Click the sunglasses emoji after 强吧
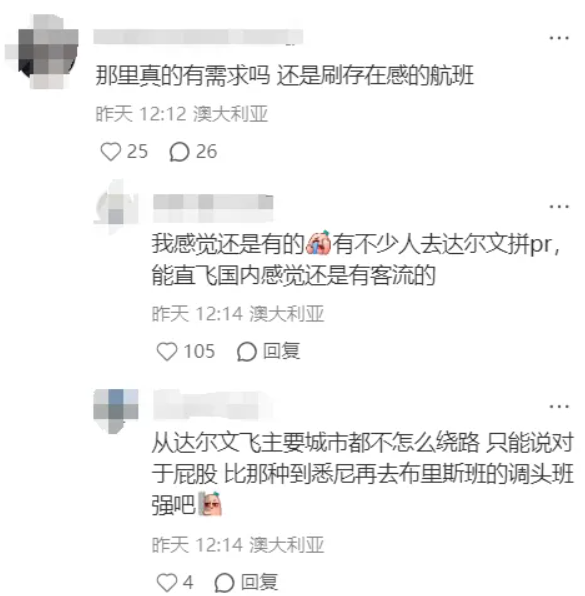The width and height of the screenshot is (585, 596). pos(210,503)
